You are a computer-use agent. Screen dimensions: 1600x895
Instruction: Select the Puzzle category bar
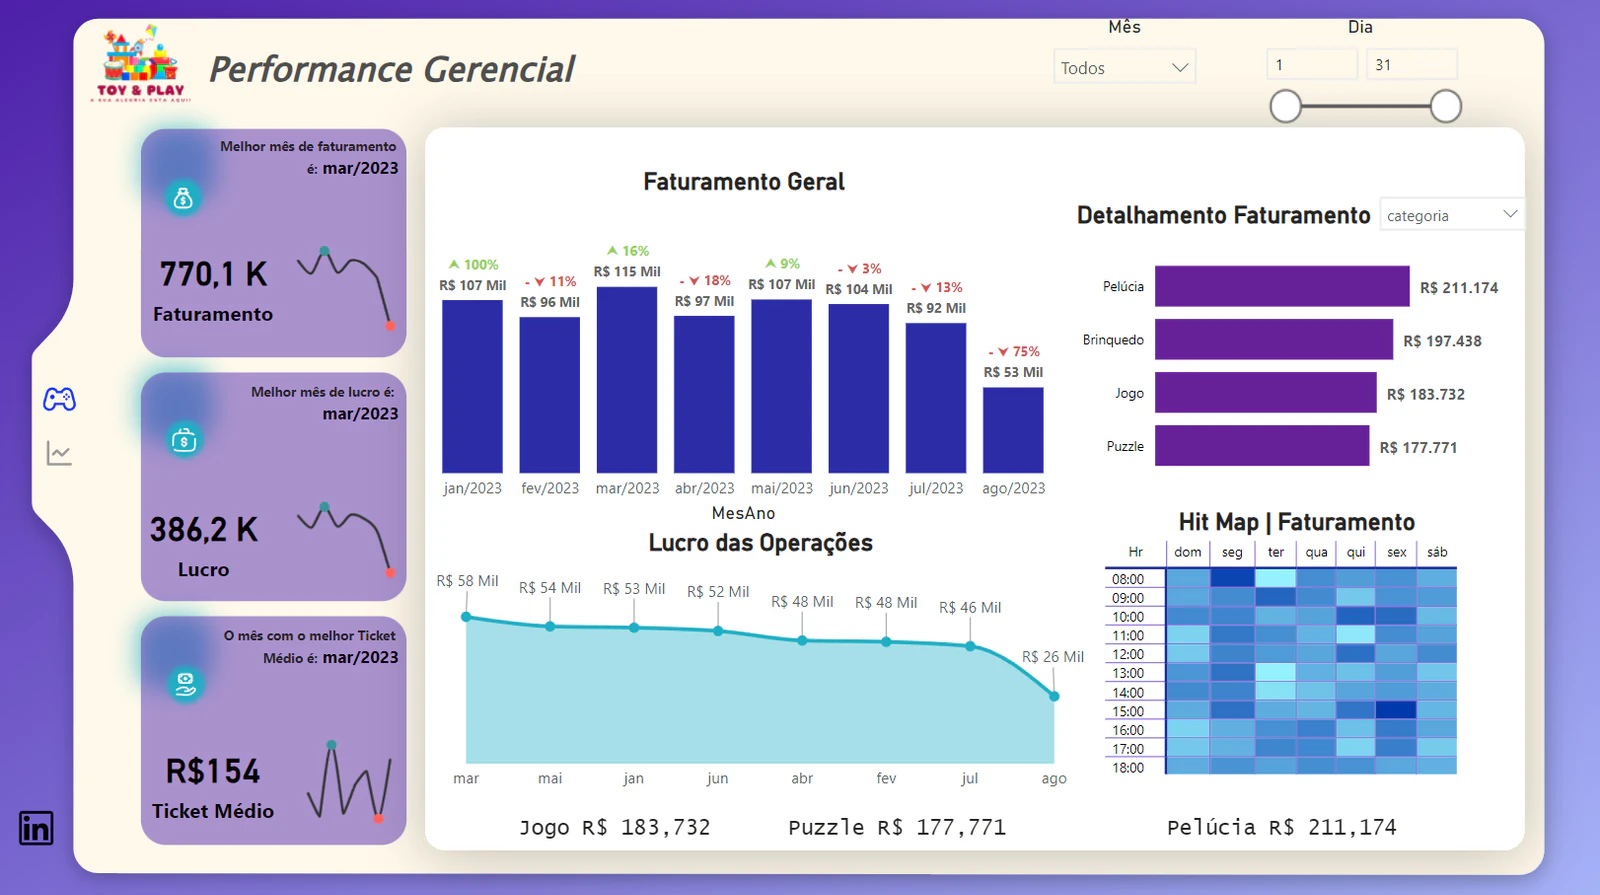pyautogui.click(x=1262, y=445)
